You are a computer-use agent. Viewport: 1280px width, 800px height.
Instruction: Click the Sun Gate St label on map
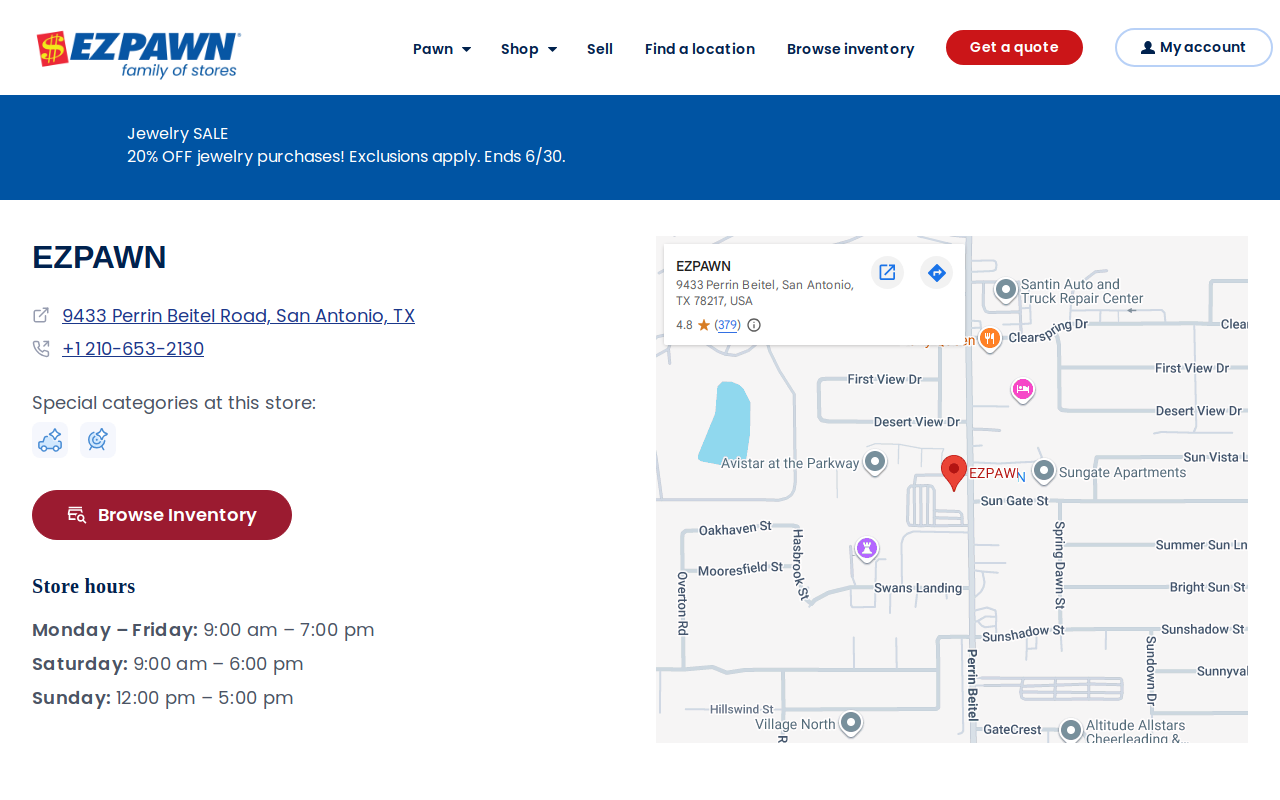tap(1014, 501)
